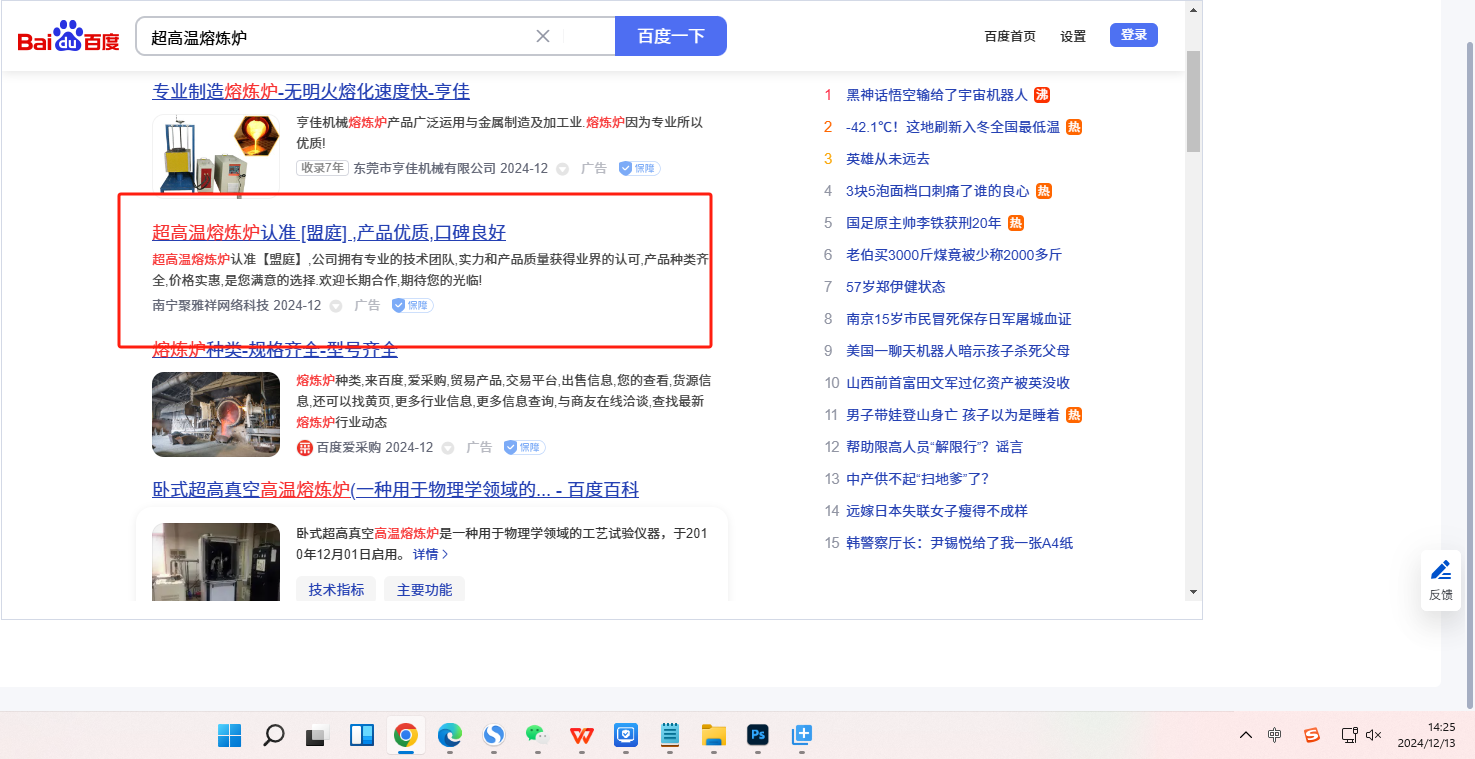Open 百度首页 in the top navigation
This screenshot has width=1475, height=759.
[x=1010, y=36]
